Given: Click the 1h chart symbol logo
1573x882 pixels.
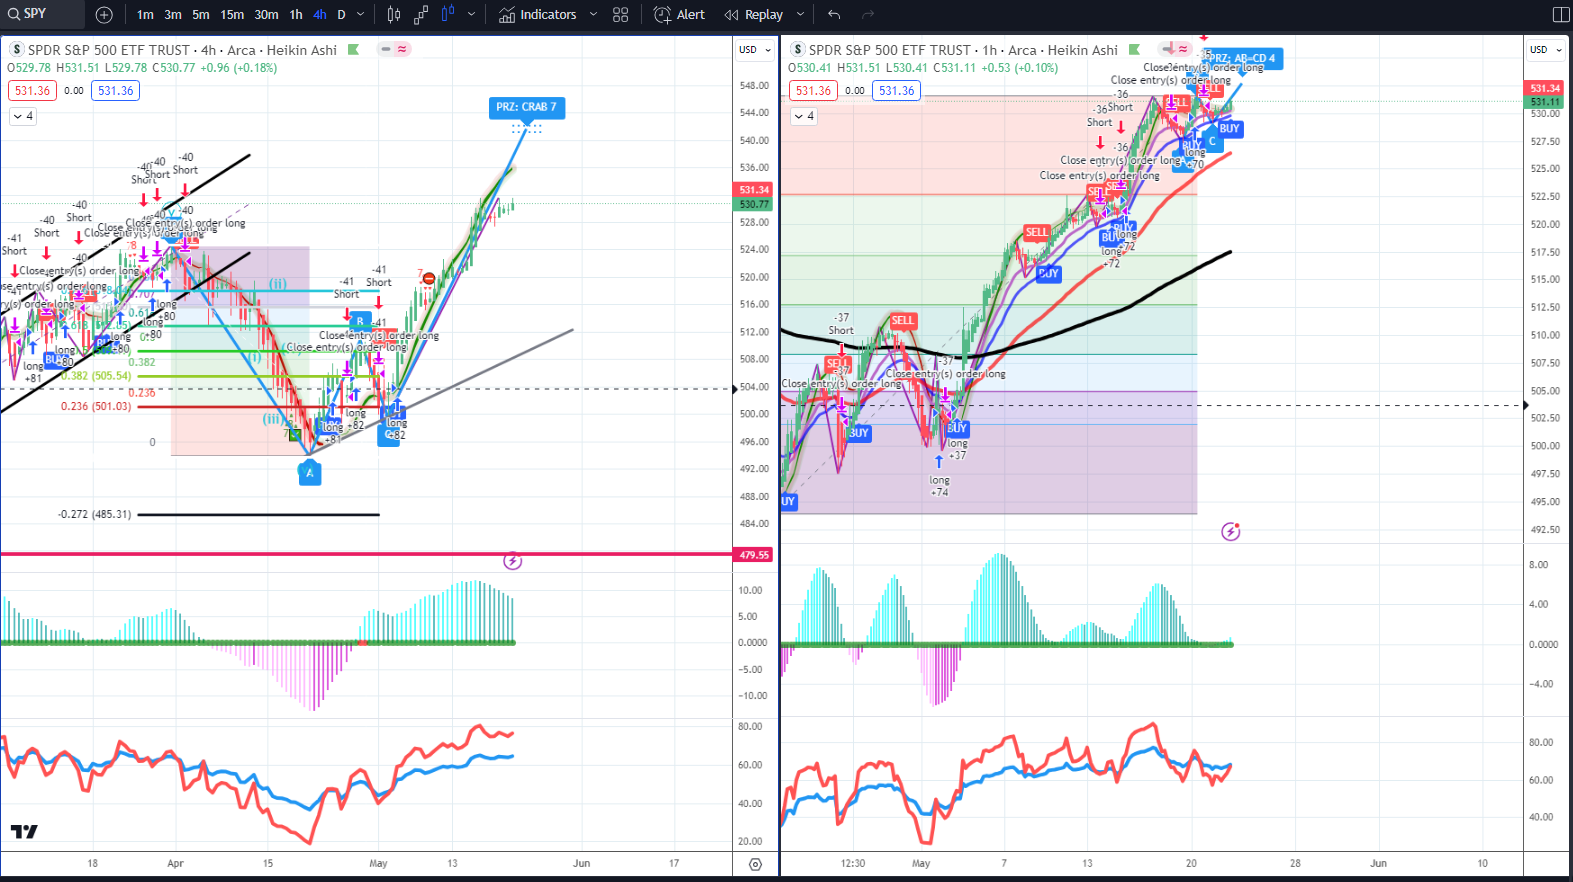Looking at the screenshot, I should point(798,50).
